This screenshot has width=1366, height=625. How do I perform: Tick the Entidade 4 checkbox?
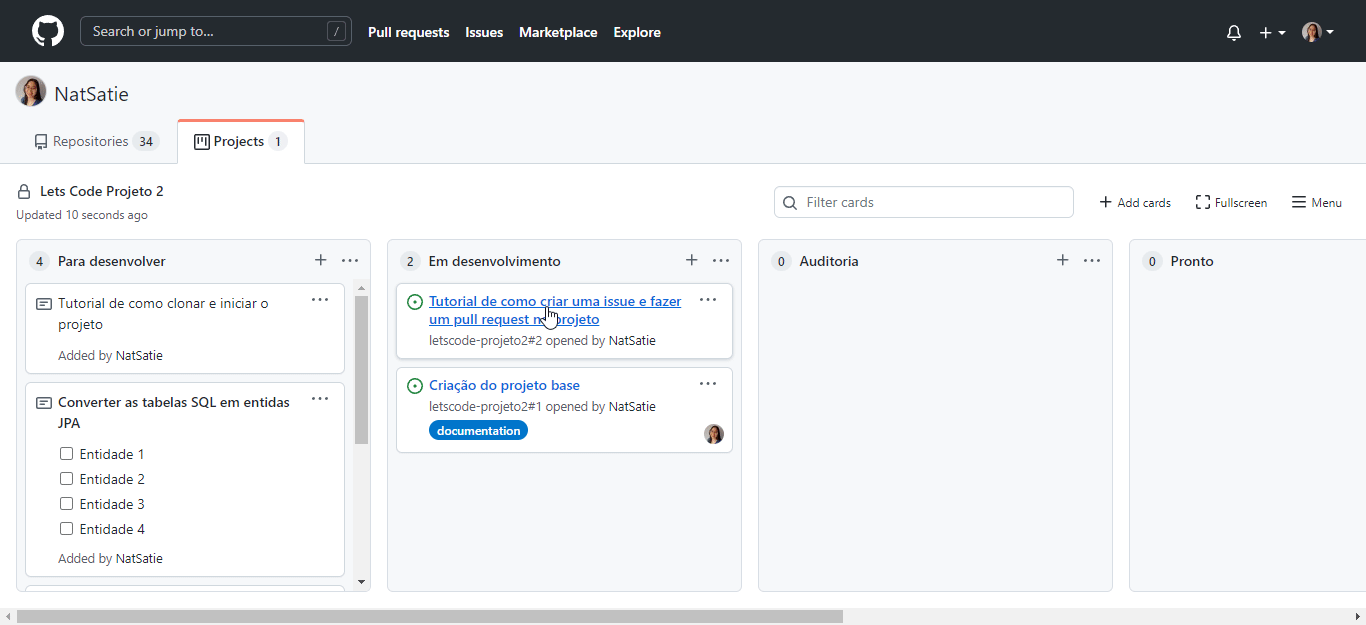click(67, 528)
